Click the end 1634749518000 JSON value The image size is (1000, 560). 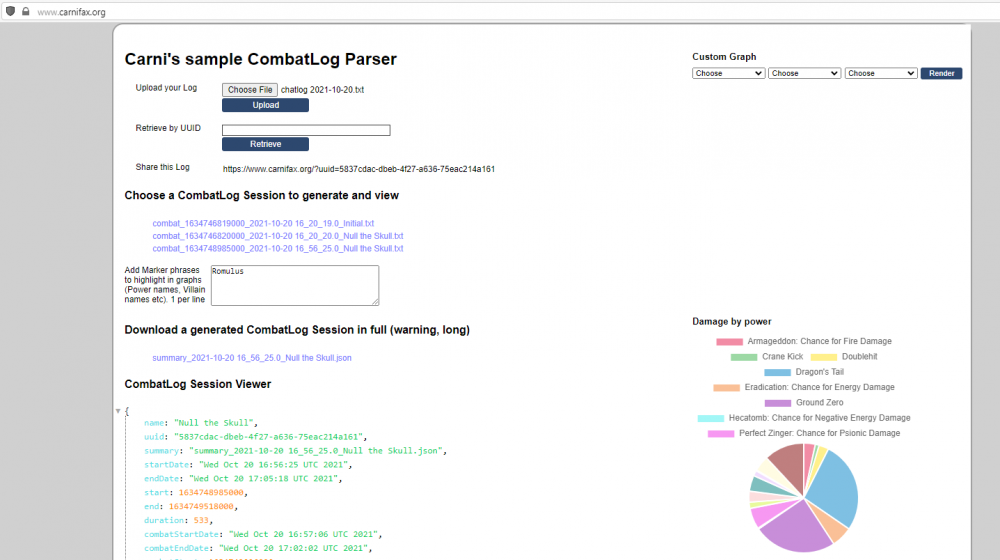pos(201,507)
